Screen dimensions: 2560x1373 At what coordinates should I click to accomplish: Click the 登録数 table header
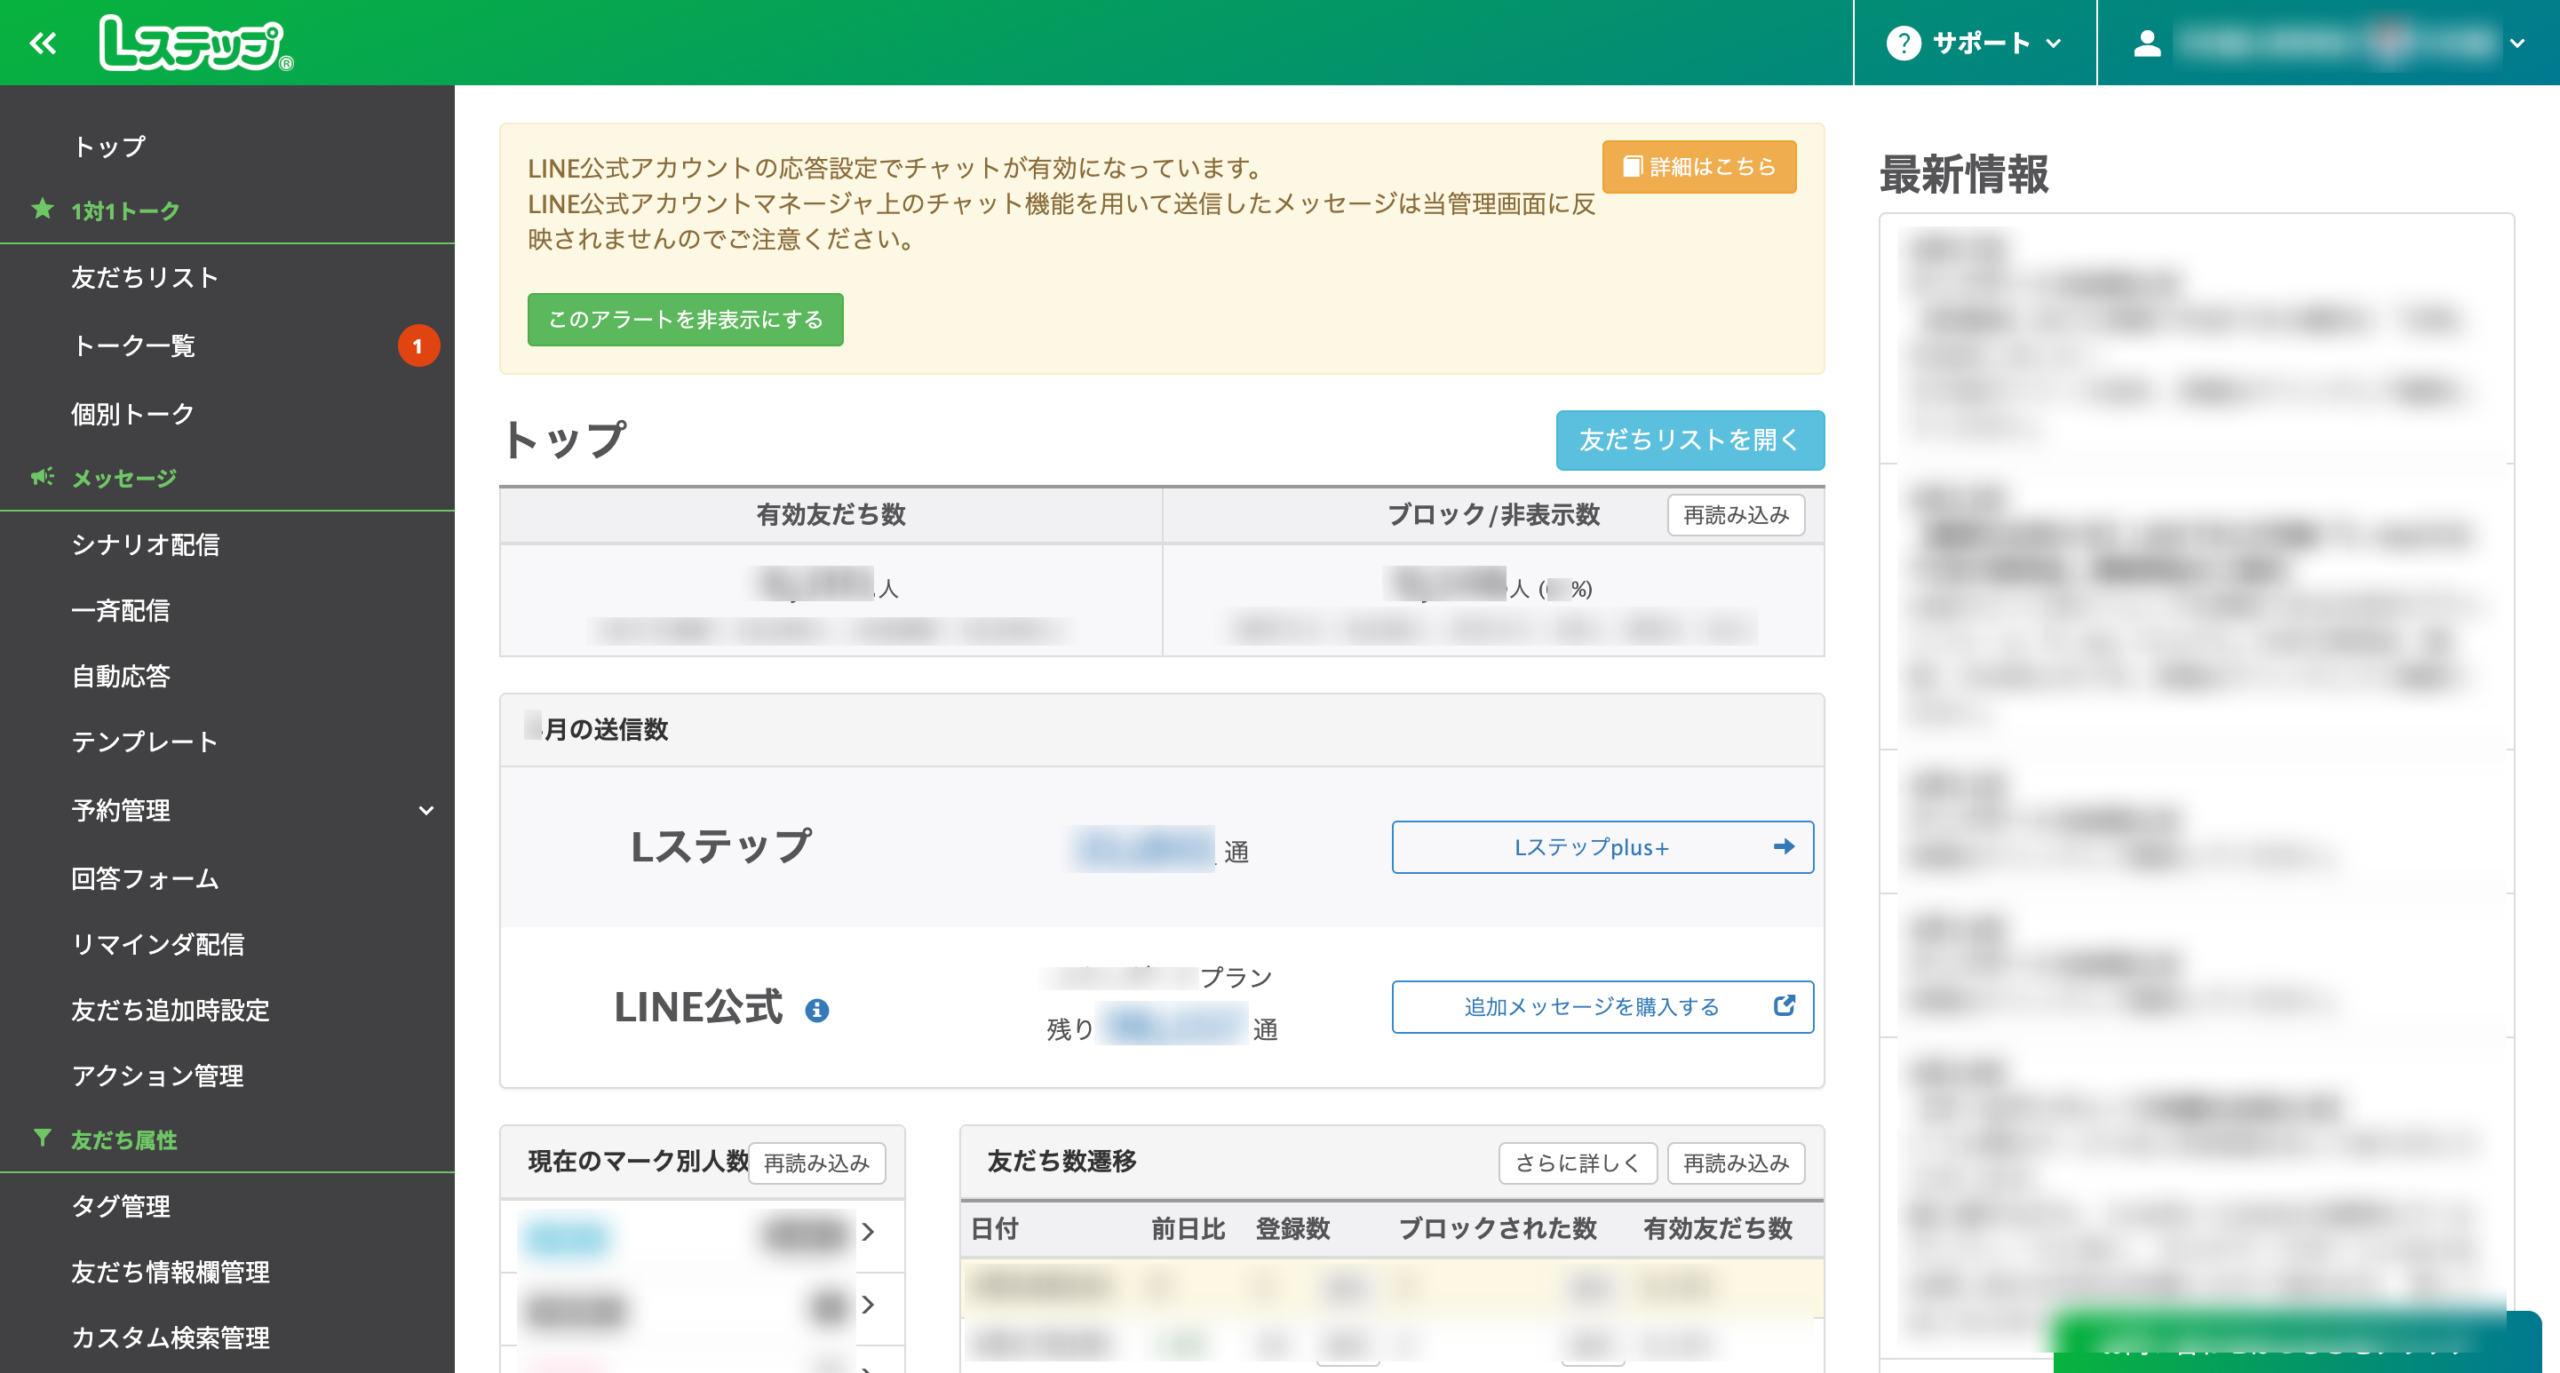pyautogui.click(x=1293, y=1229)
